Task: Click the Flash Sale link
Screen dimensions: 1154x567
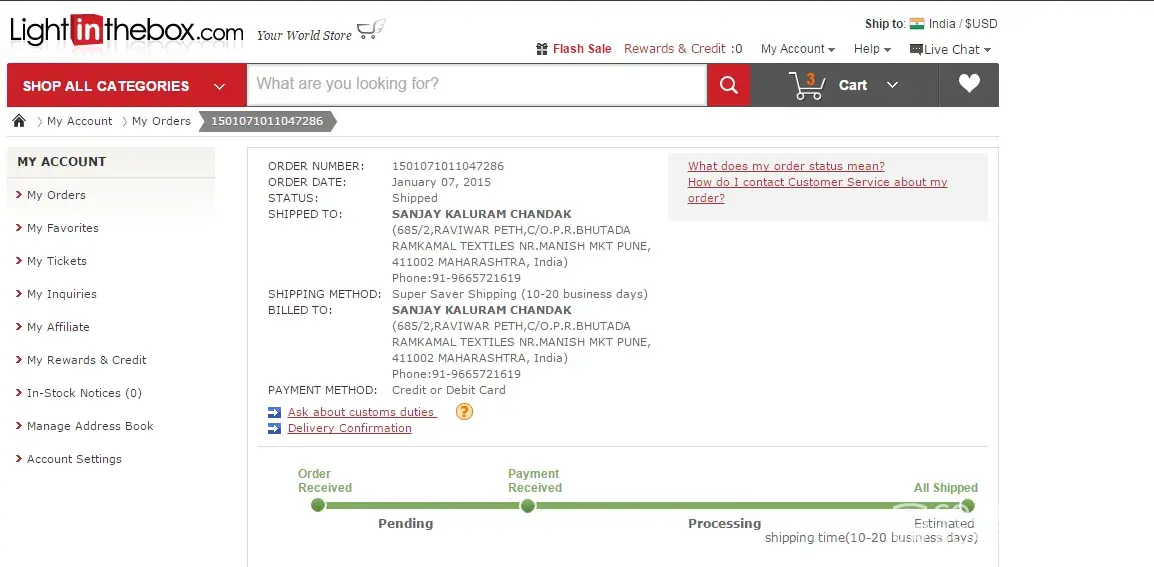Action: tap(582, 49)
